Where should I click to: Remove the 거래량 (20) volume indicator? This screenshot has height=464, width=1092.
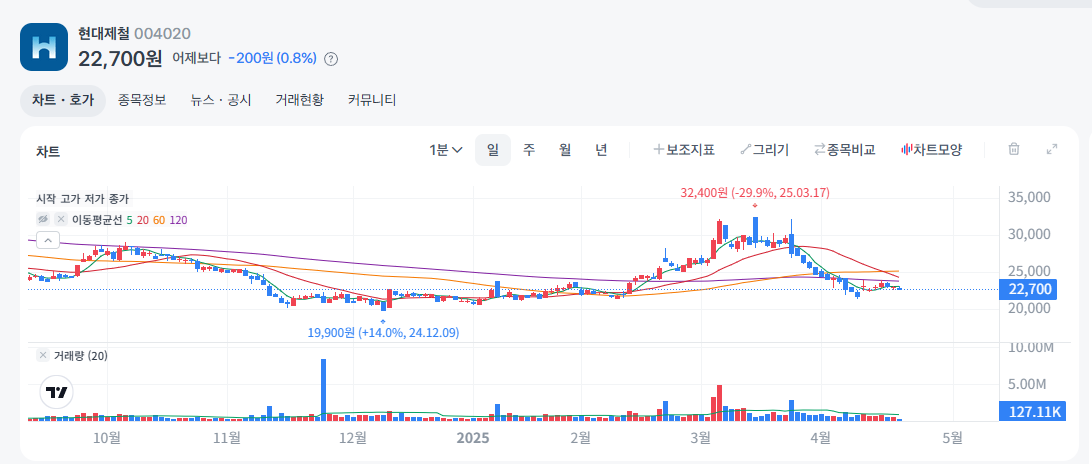pyautogui.click(x=43, y=355)
